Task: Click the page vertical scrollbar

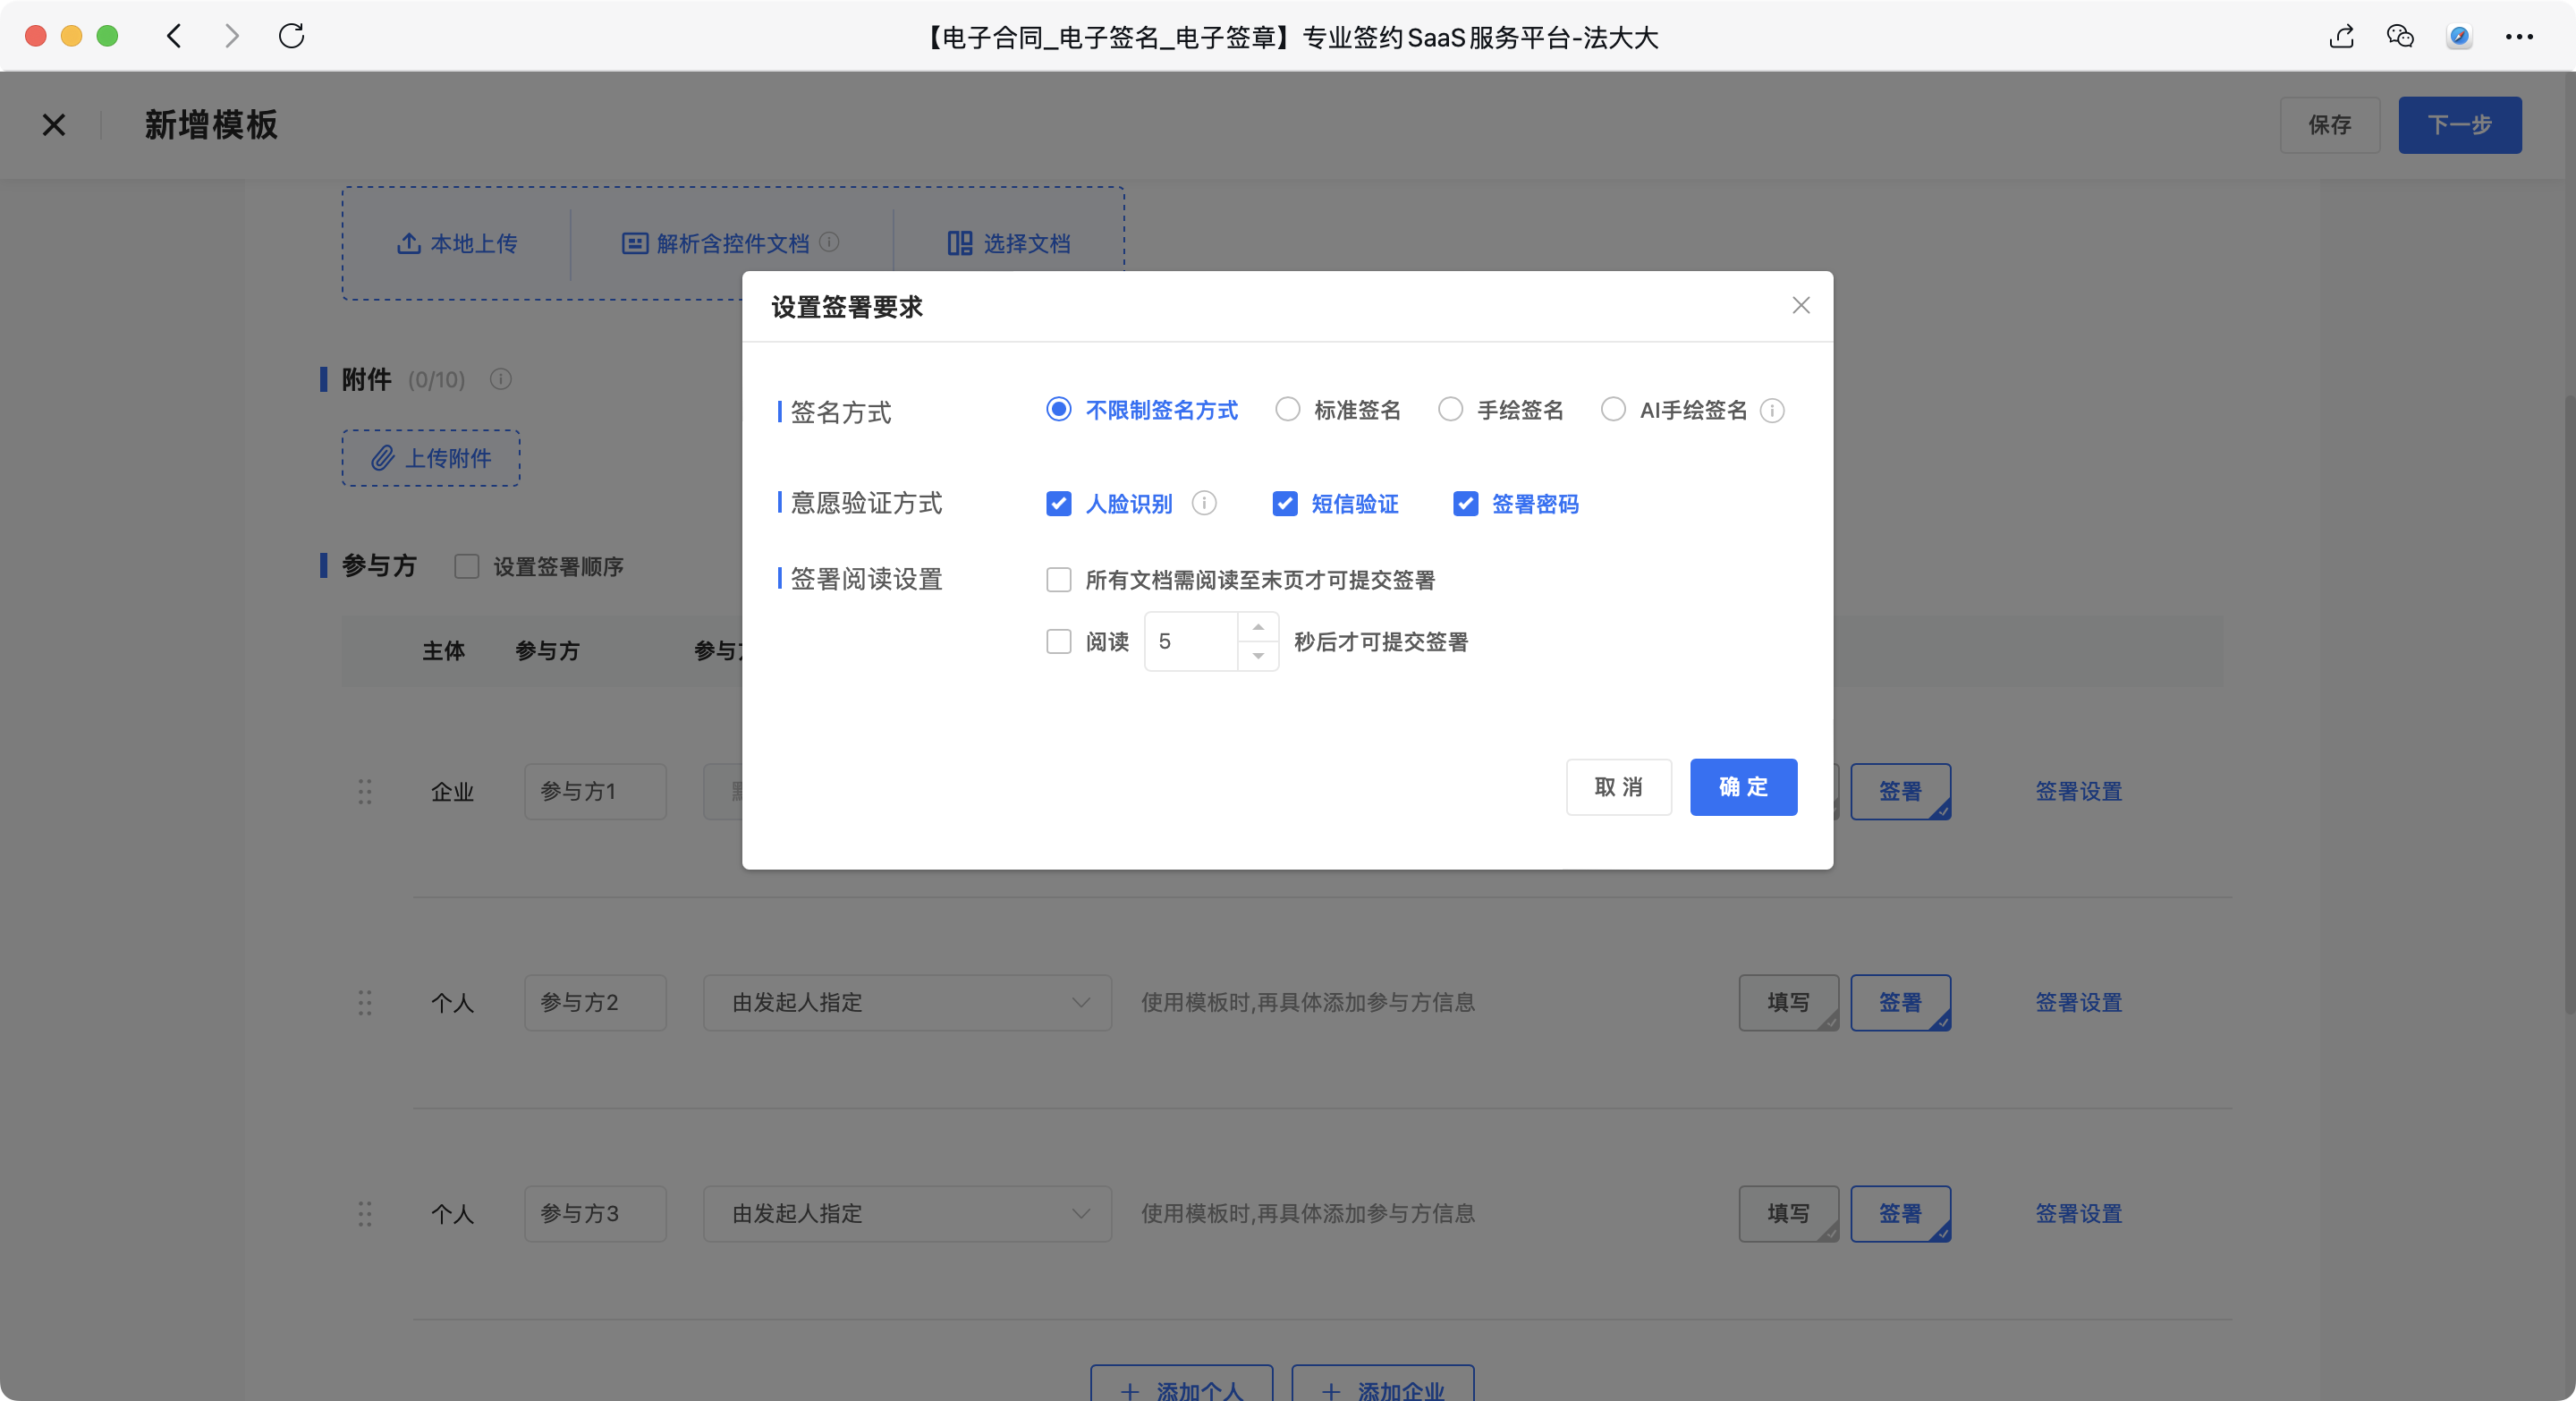Action: 2569,705
